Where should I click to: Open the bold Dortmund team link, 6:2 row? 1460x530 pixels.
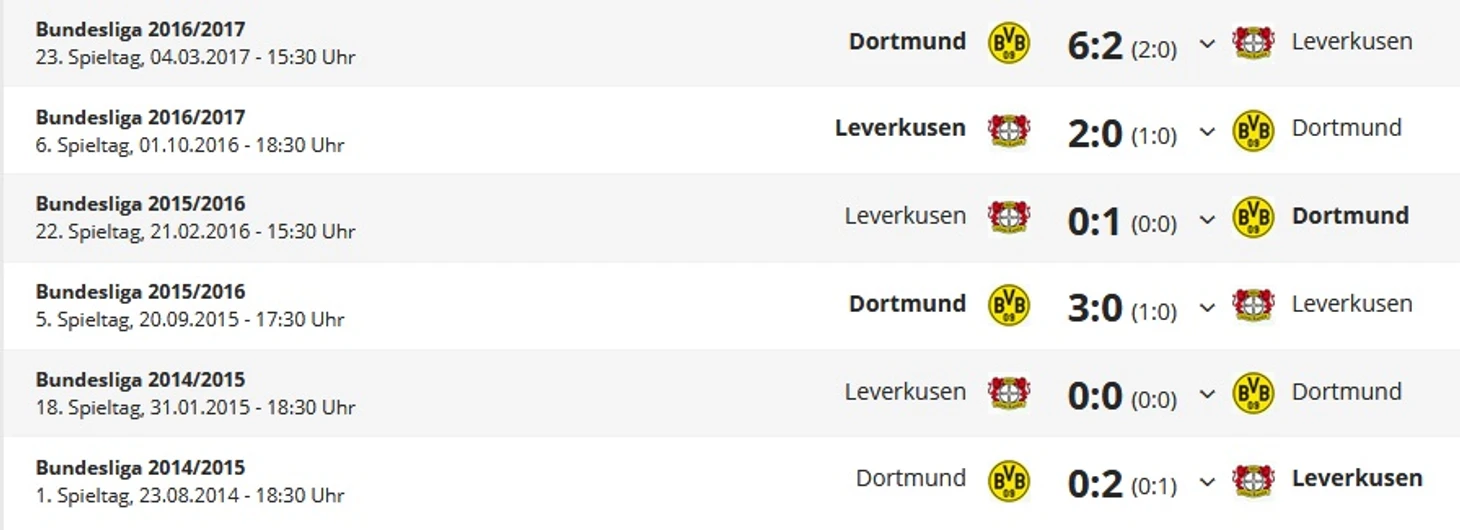(907, 42)
